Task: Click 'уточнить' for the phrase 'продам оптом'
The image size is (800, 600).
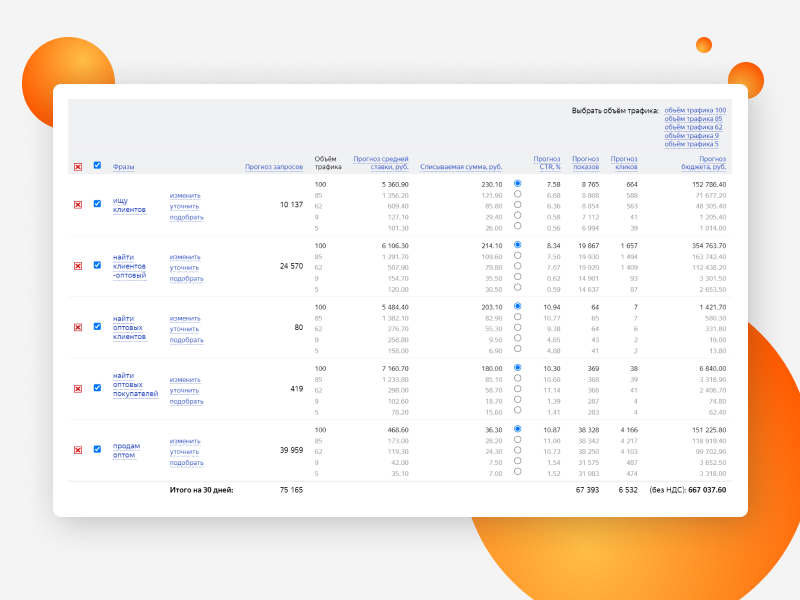Action: click(184, 452)
